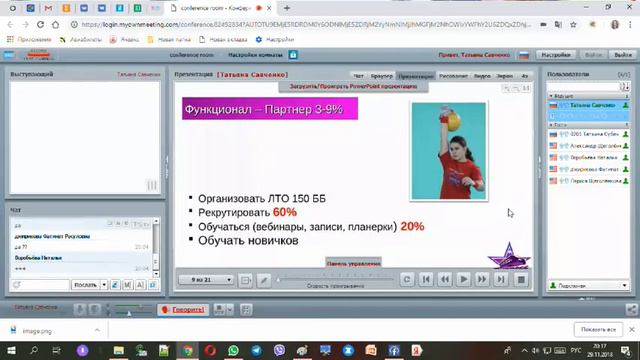Click the Russian flag language icon
640x360 pixels.
pyautogui.click(x=524, y=55)
